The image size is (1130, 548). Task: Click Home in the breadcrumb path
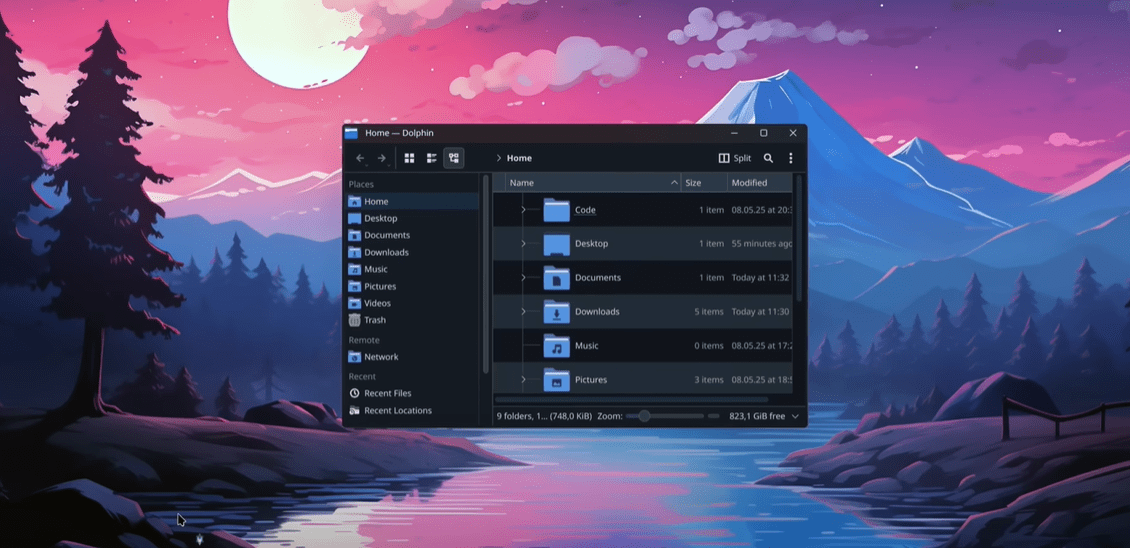pyautogui.click(x=519, y=158)
